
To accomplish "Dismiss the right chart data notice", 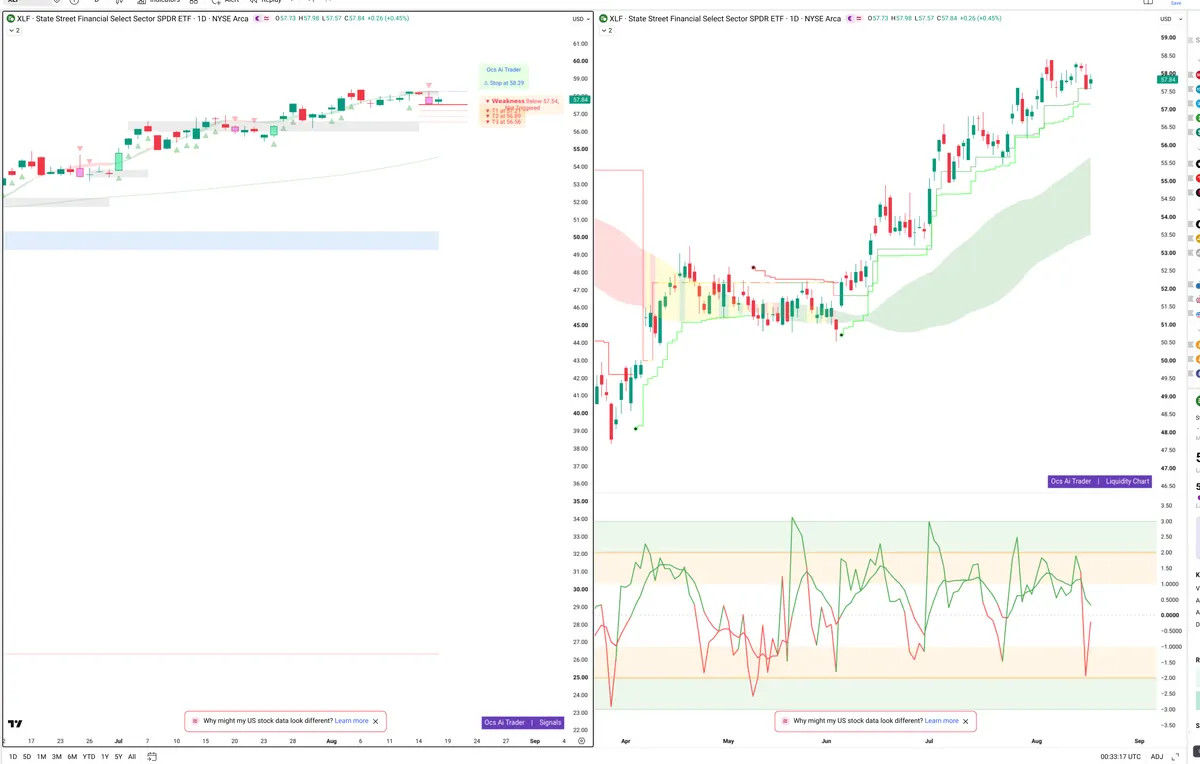I will [966, 721].
